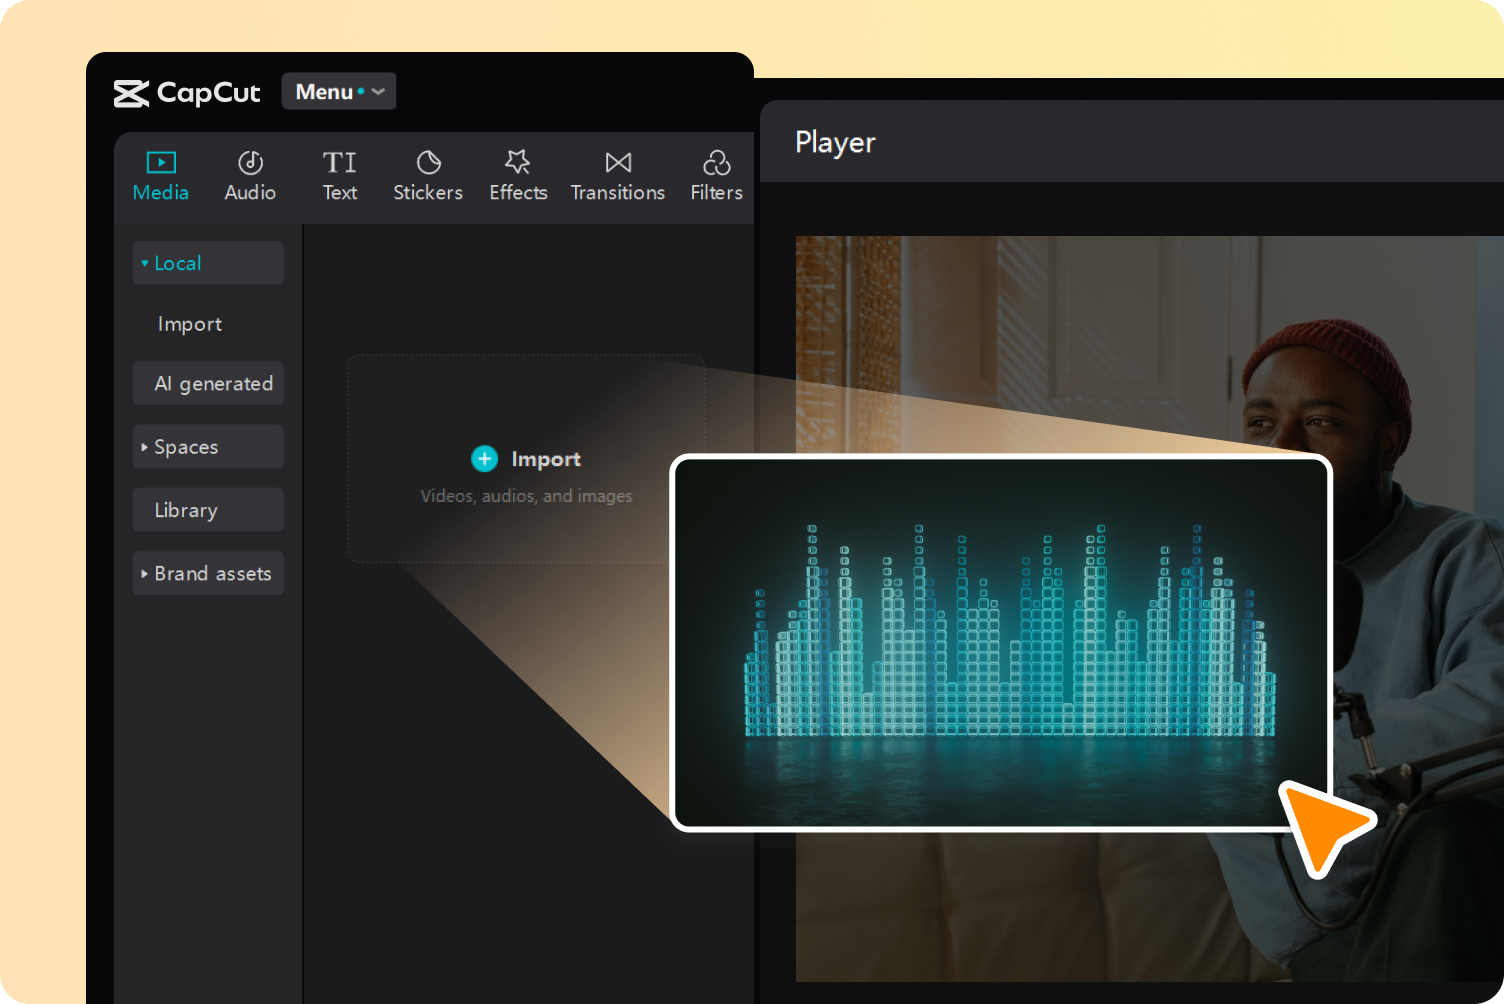Expand the Brand assets section
The height and width of the screenshot is (1004, 1504).
[208, 573]
